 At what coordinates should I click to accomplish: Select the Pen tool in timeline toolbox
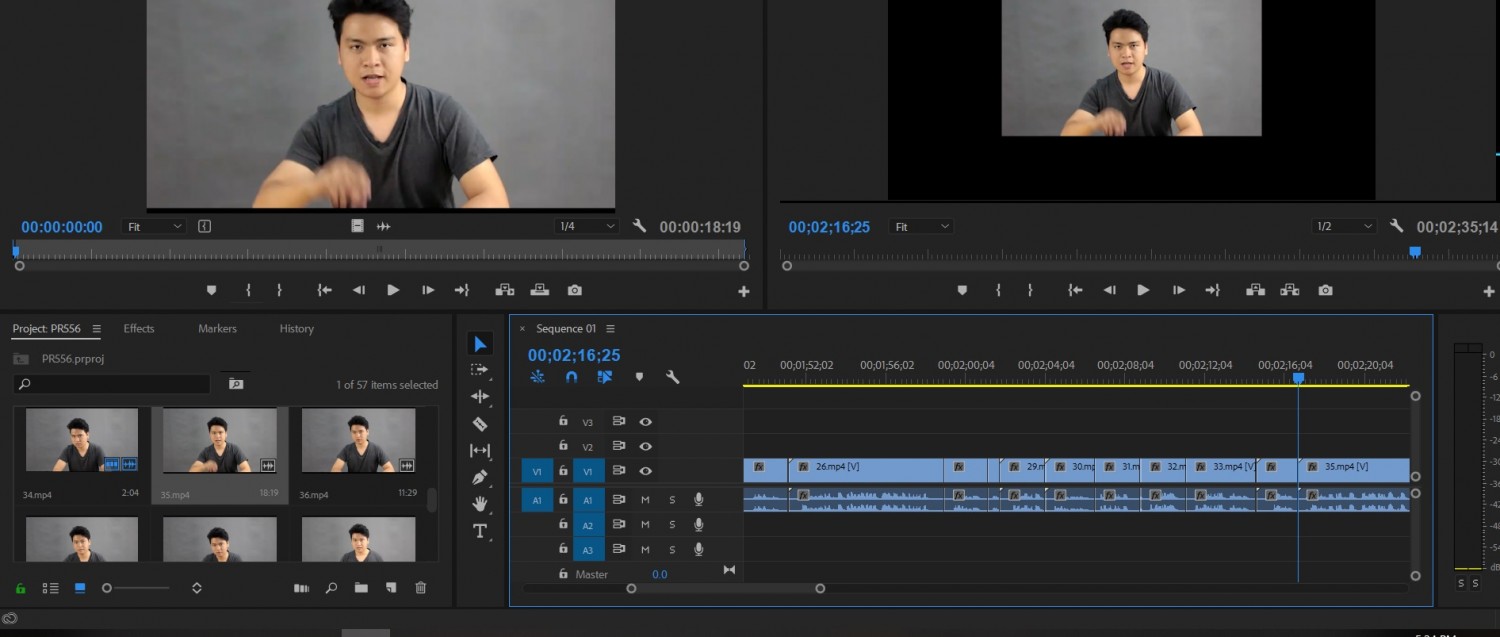coord(480,477)
